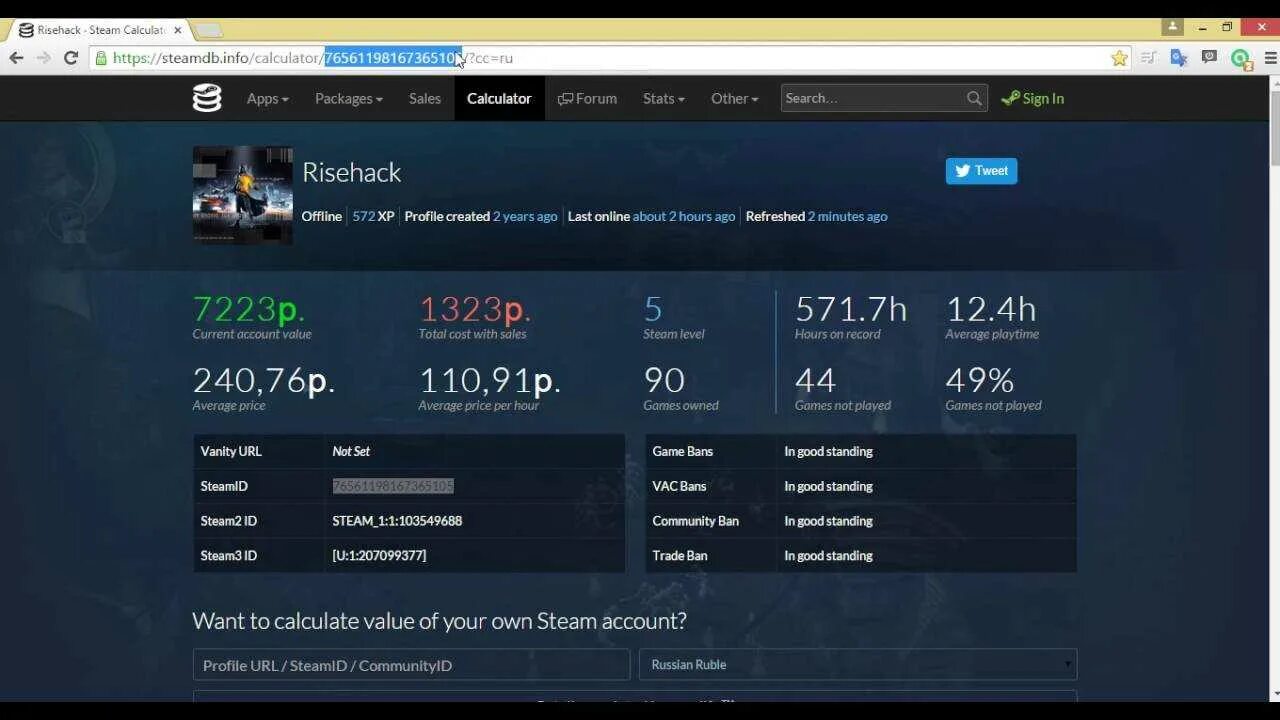The height and width of the screenshot is (720, 1280).
Task: Switch to the Calculator tab
Action: click(499, 98)
